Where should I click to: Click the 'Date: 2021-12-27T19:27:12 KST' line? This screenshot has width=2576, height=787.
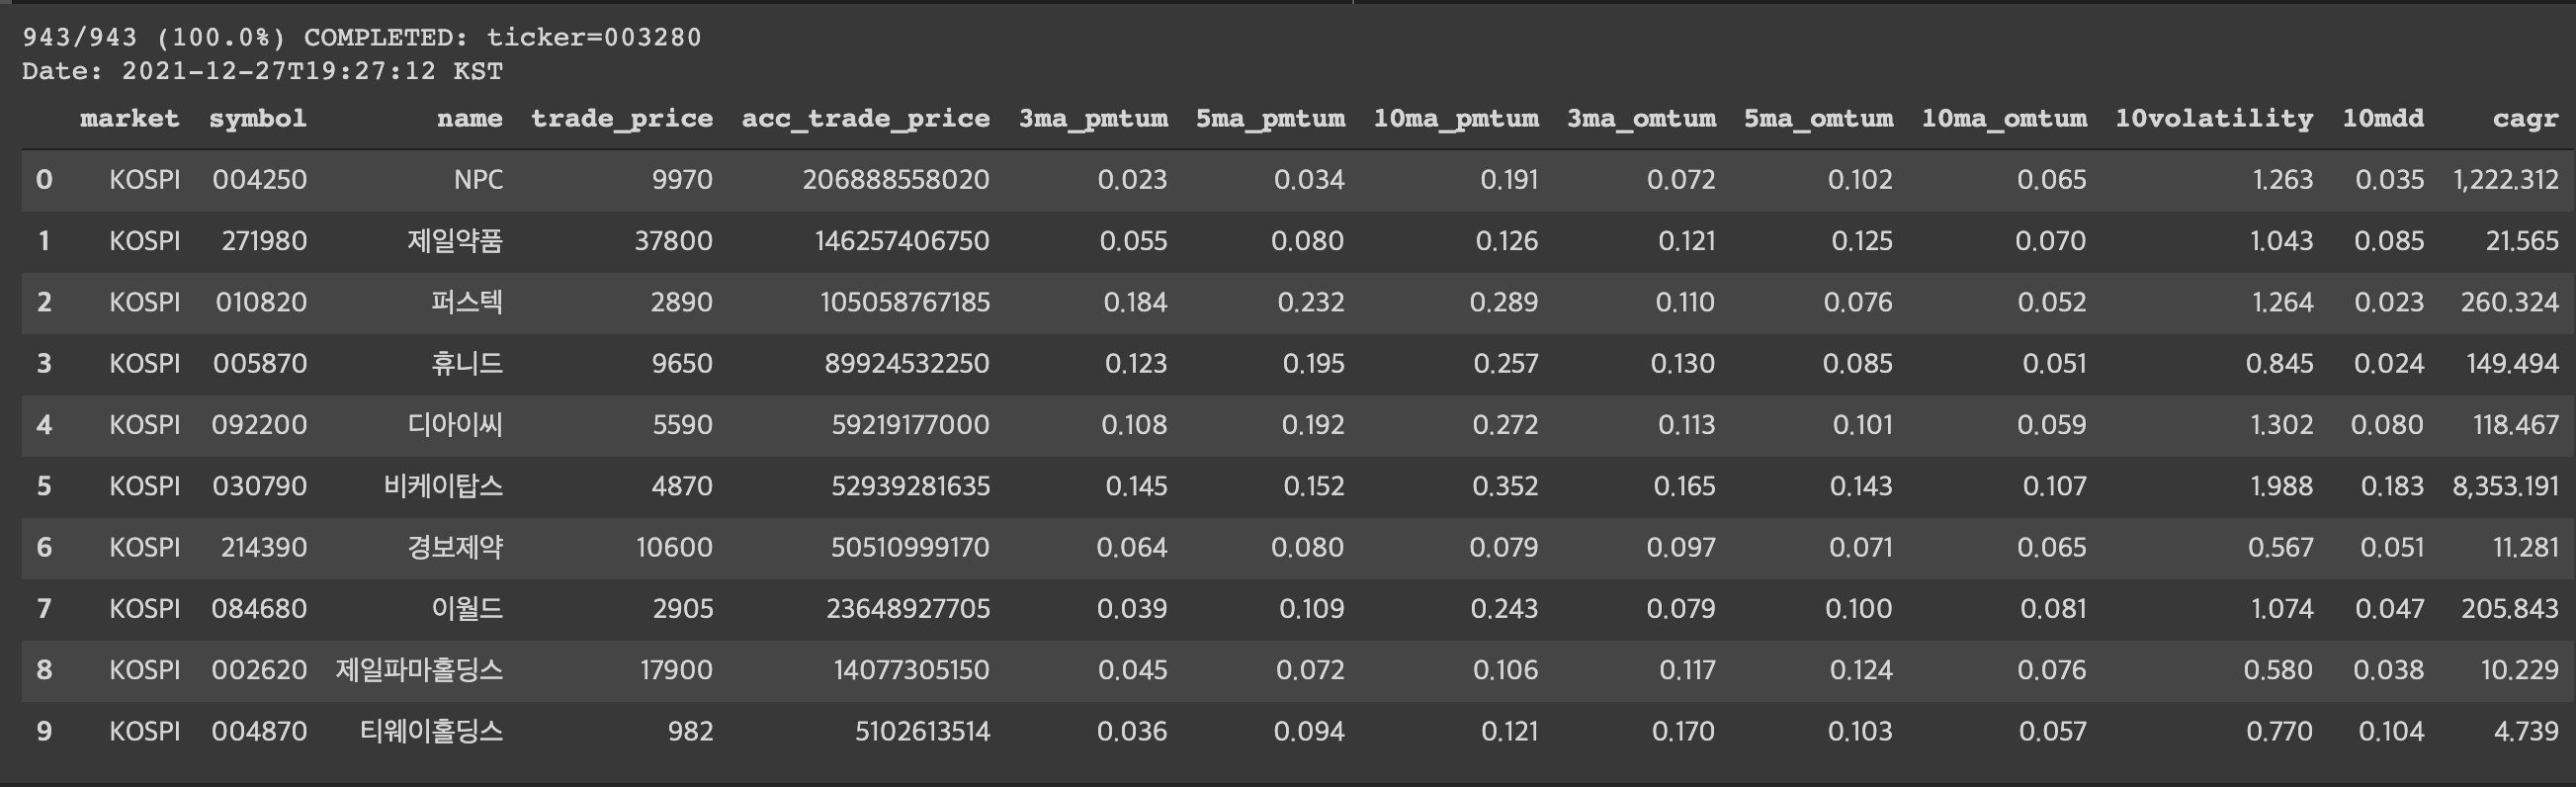[262, 71]
